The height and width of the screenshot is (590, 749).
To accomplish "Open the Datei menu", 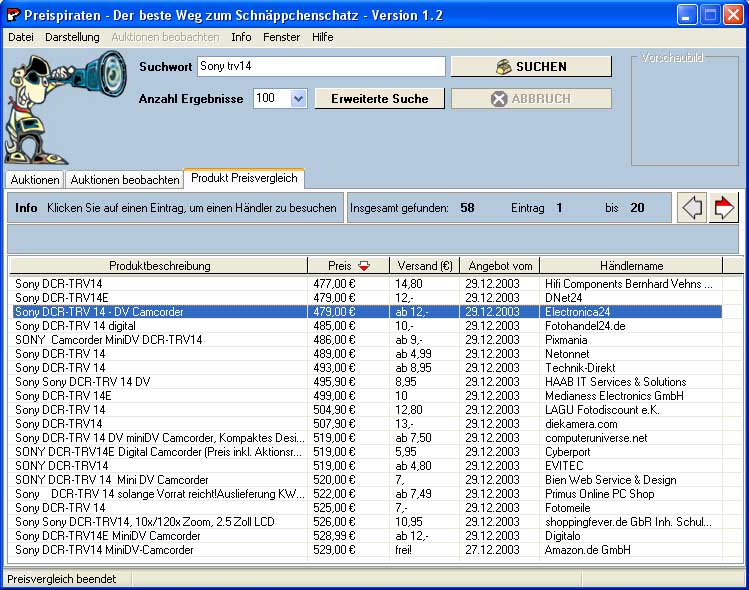I will (21, 37).
